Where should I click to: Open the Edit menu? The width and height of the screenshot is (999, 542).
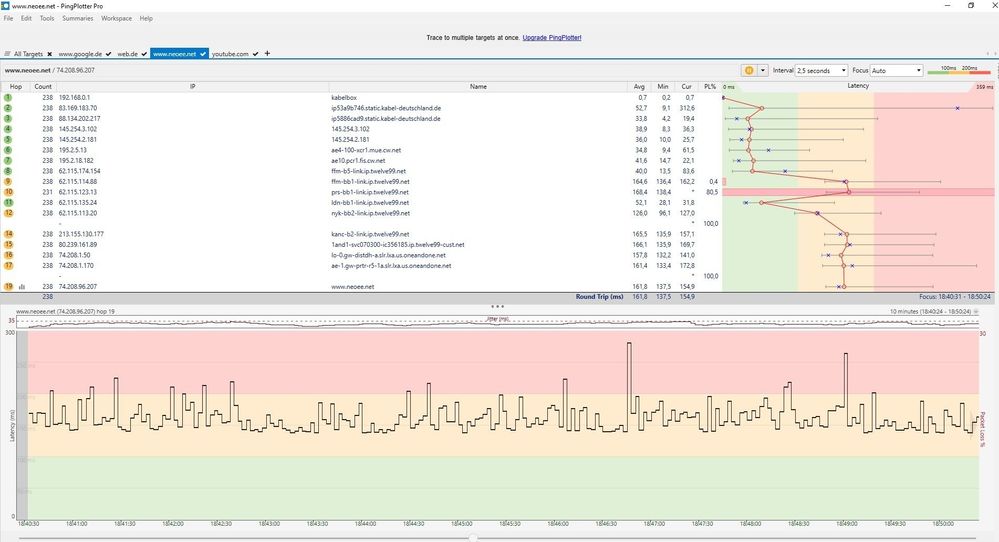click(26, 18)
